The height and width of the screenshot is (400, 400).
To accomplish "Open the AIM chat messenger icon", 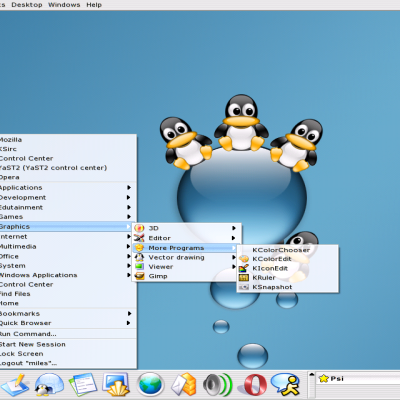I will coord(286,384).
